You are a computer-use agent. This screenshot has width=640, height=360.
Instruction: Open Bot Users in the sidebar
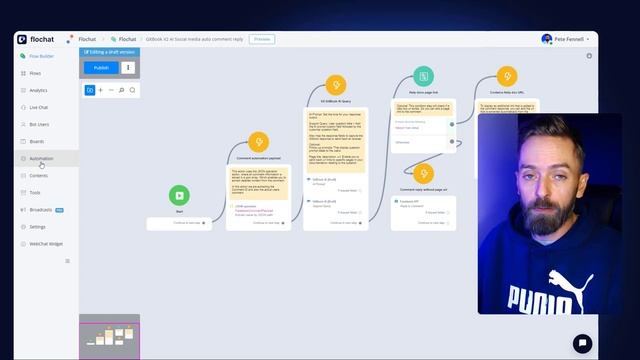[35, 124]
